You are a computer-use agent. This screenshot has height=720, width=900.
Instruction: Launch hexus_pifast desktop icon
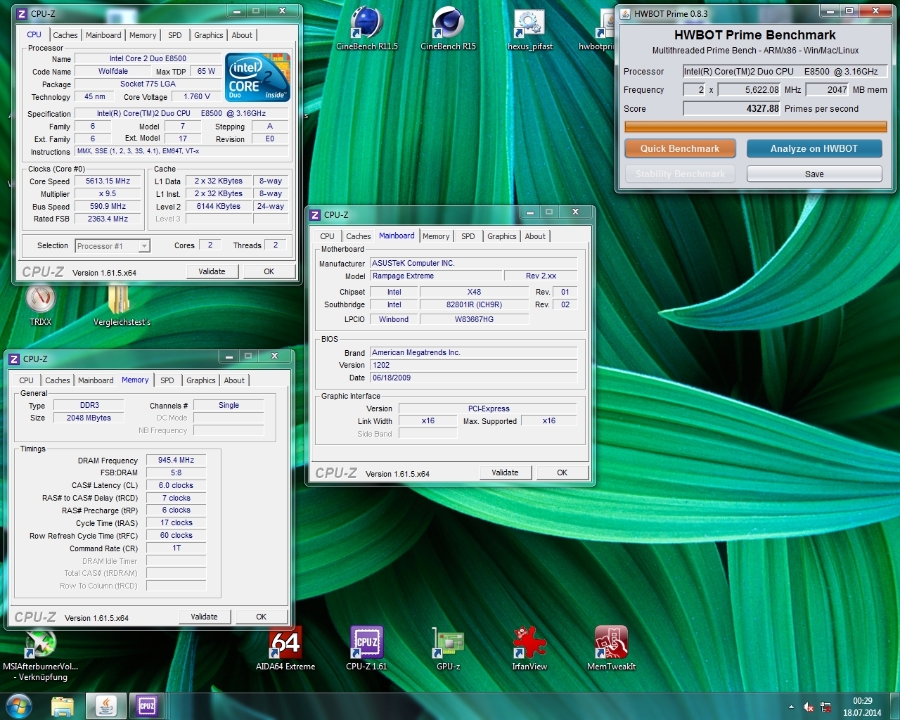pyautogui.click(x=529, y=29)
